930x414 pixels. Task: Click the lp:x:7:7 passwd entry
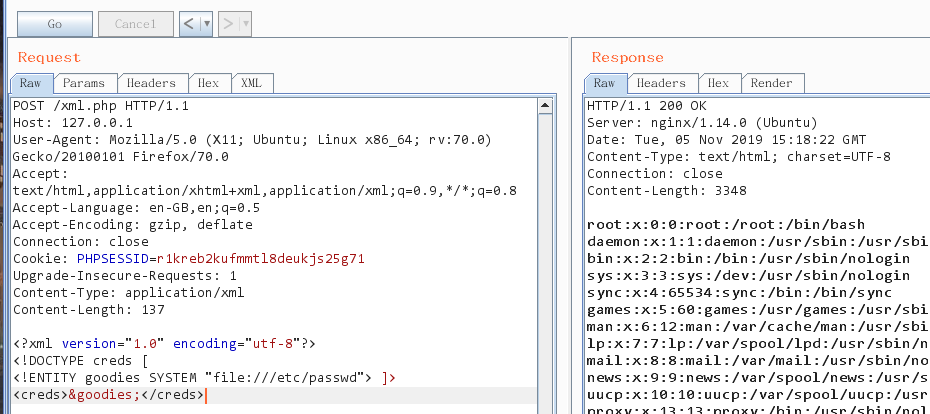coord(758,343)
